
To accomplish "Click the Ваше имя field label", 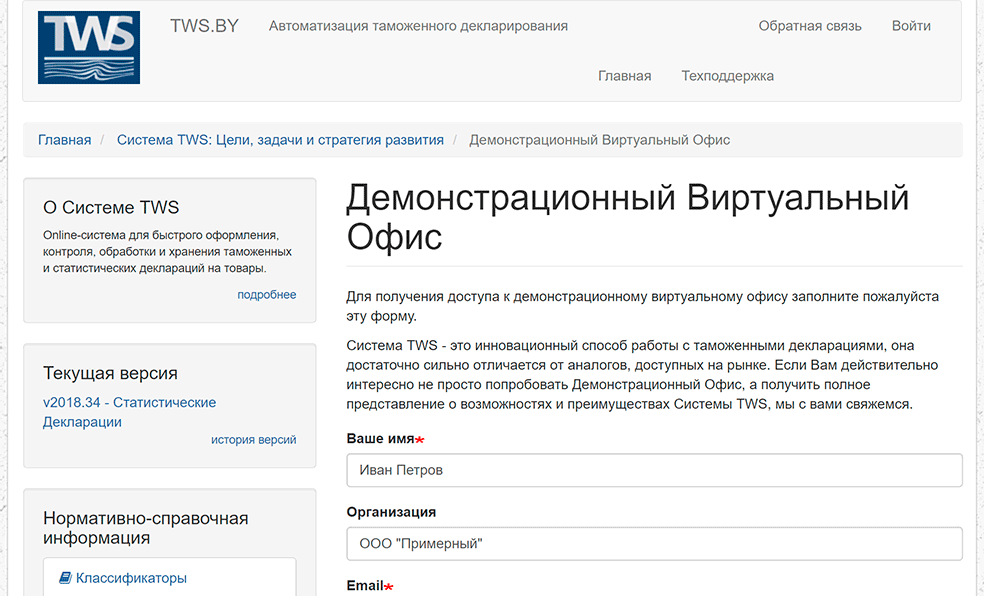I will tap(380, 439).
